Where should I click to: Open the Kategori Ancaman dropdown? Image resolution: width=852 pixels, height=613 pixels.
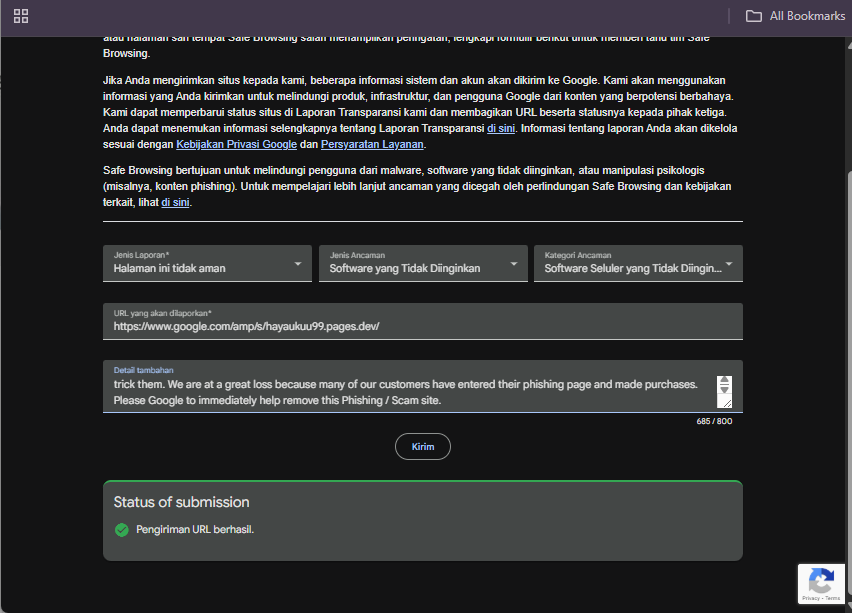click(638, 264)
